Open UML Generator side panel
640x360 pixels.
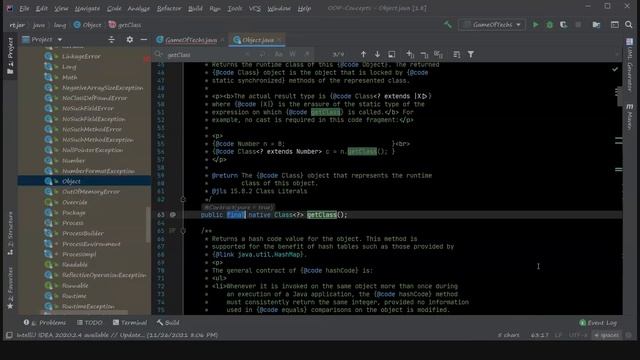pyautogui.click(x=630, y=65)
